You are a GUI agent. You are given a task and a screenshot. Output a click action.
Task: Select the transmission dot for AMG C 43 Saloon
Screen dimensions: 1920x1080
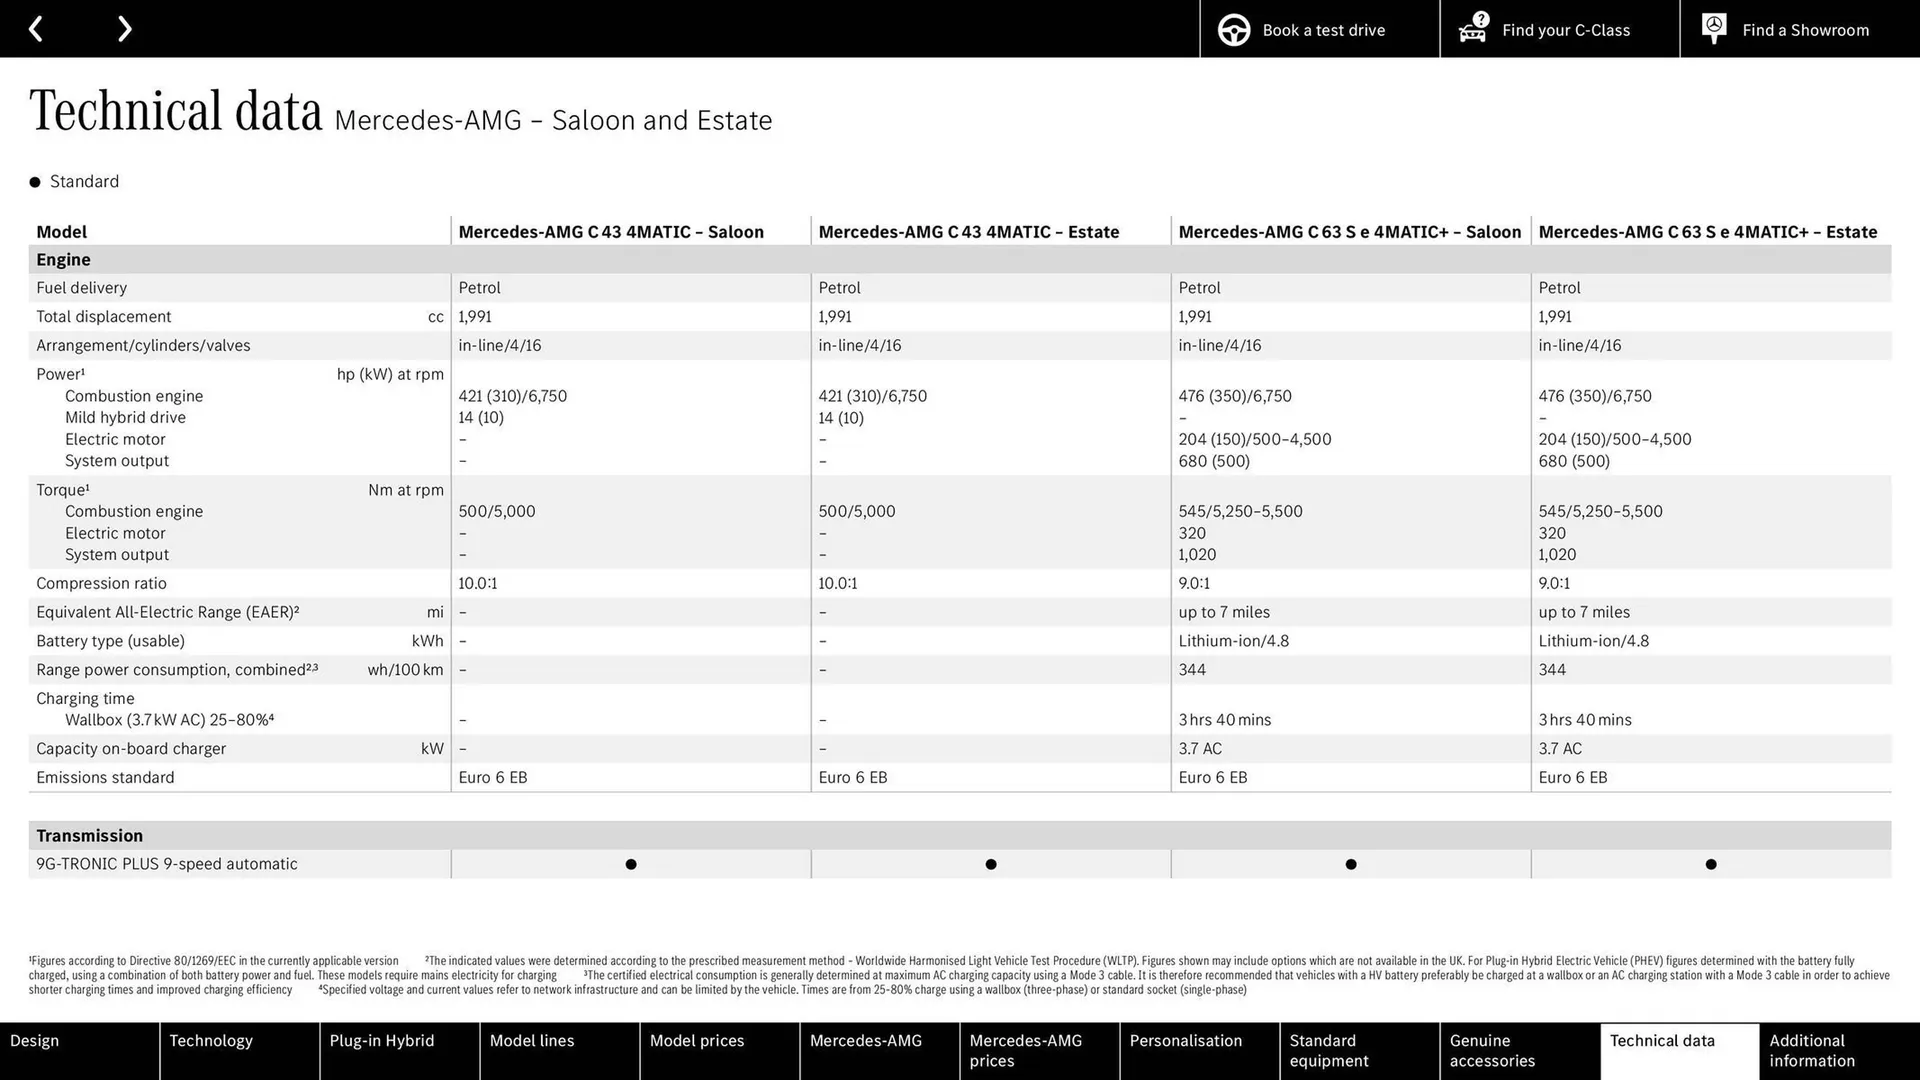tap(630, 864)
